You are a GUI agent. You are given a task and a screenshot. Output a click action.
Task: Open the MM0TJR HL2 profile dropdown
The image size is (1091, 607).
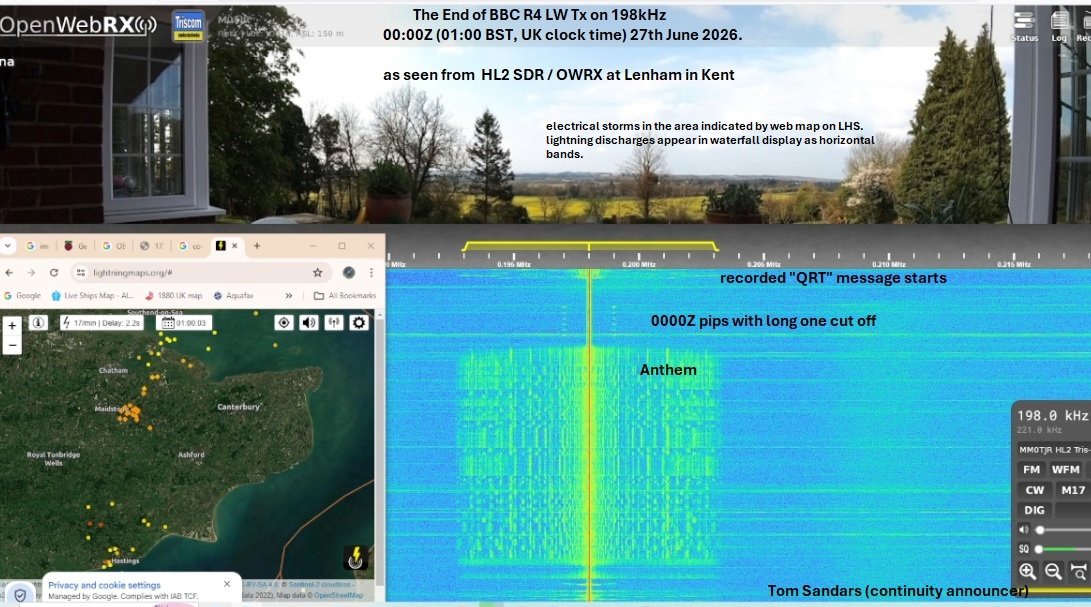[1053, 450]
